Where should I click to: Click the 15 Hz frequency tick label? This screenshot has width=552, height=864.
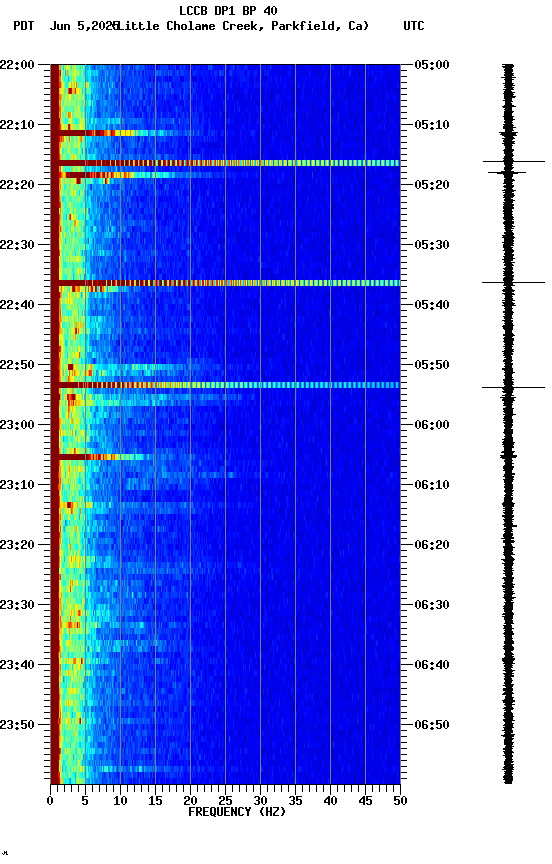tap(155, 801)
